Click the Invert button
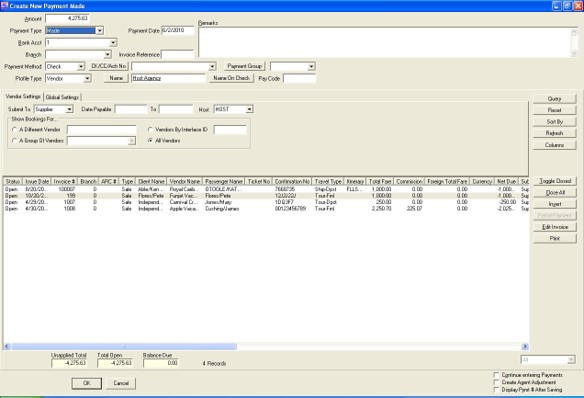 tap(555, 204)
